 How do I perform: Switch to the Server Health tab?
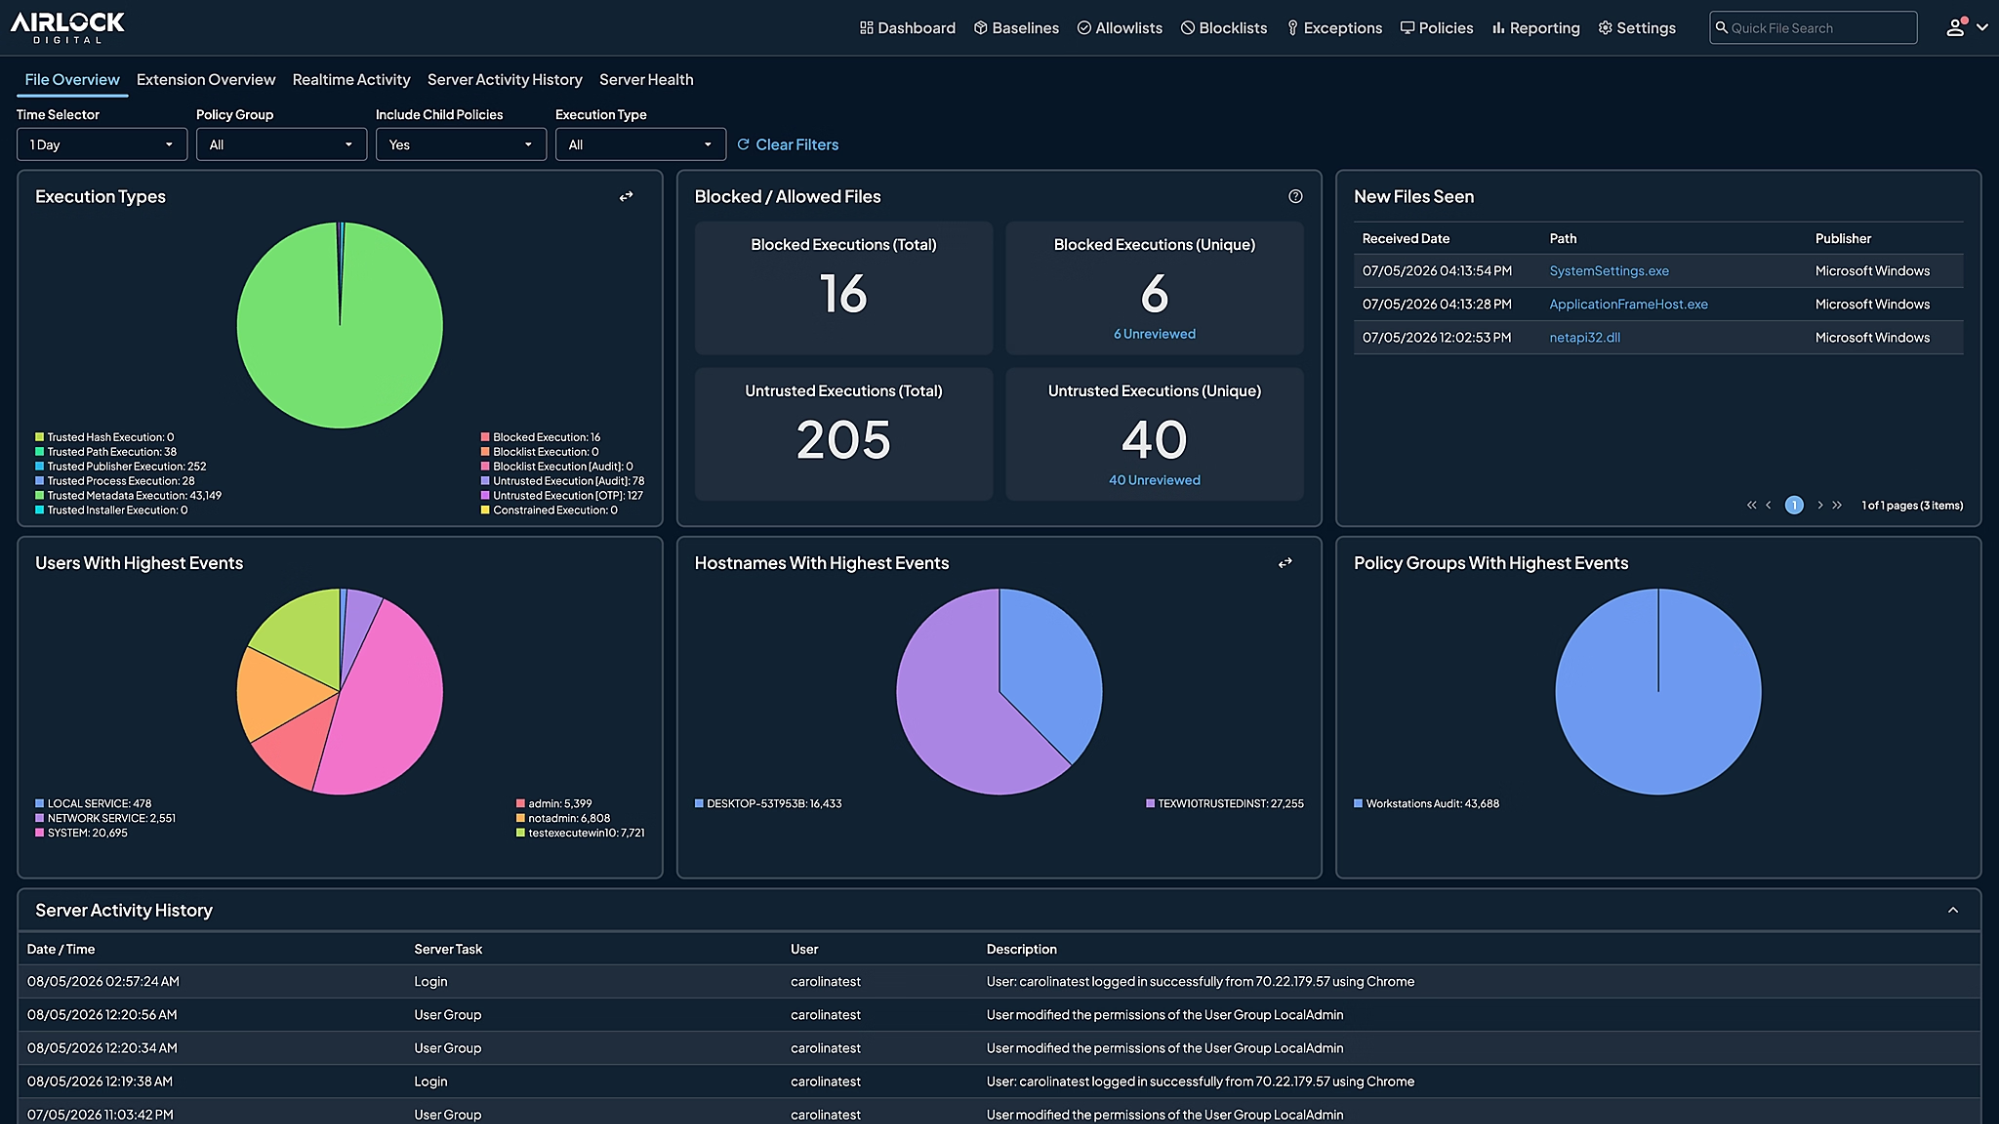(x=646, y=80)
